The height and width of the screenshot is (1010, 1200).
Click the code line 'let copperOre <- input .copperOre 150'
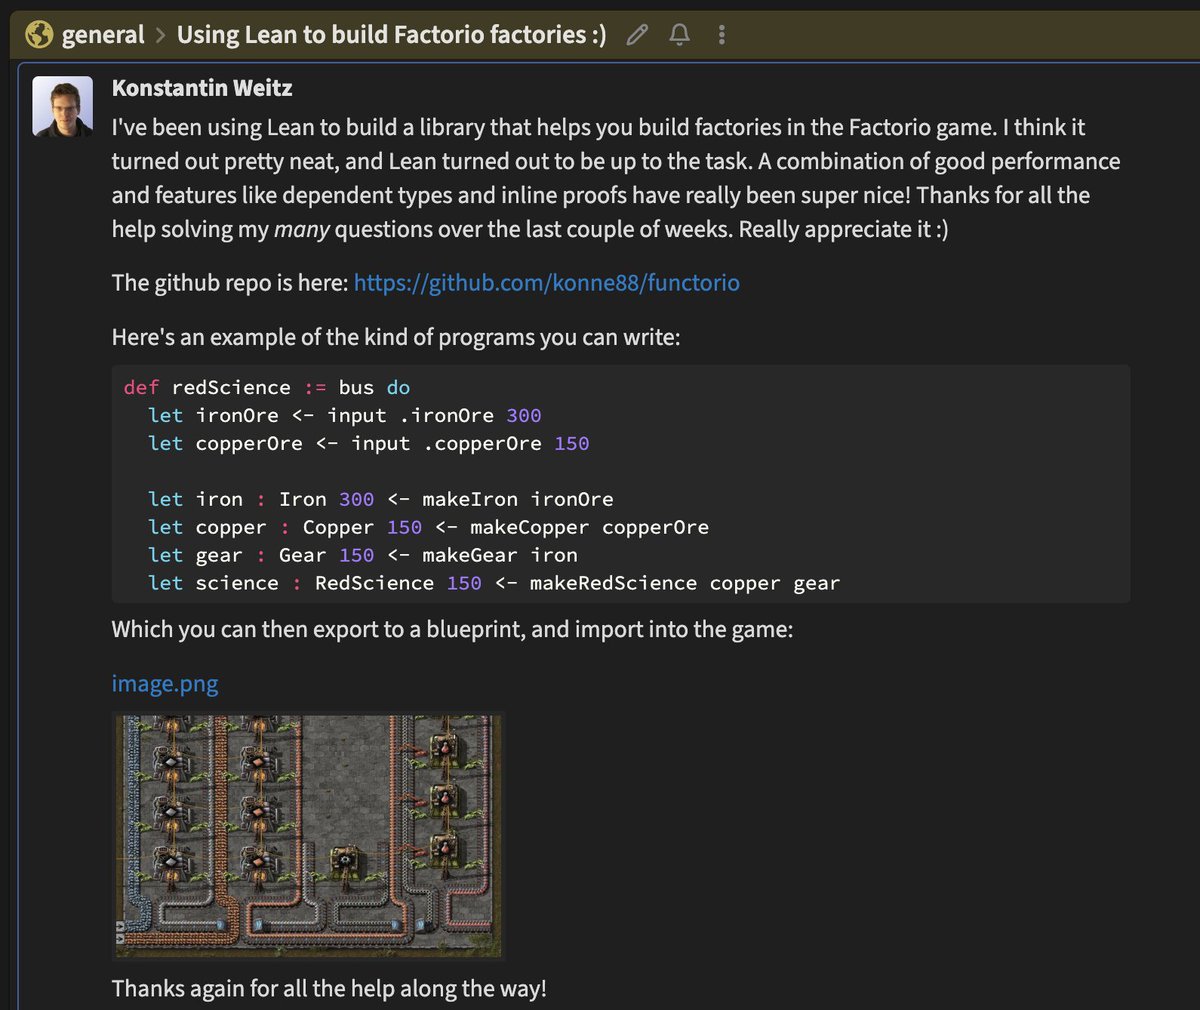click(x=369, y=443)
